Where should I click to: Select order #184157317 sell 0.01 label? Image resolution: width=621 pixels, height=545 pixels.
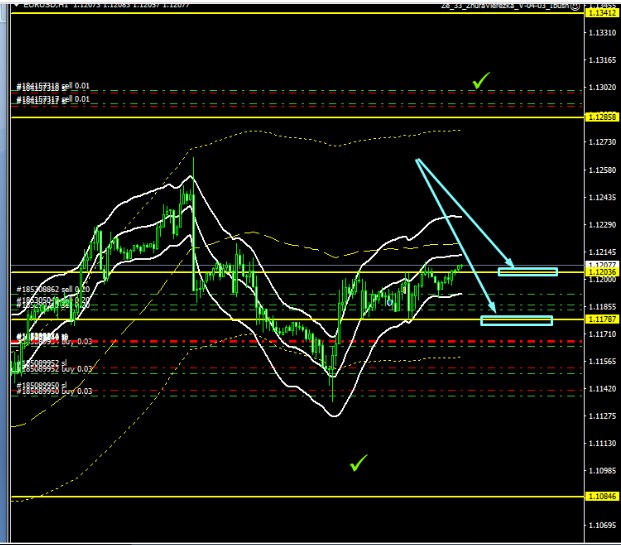pyautogui.click(x=53, y=99)
